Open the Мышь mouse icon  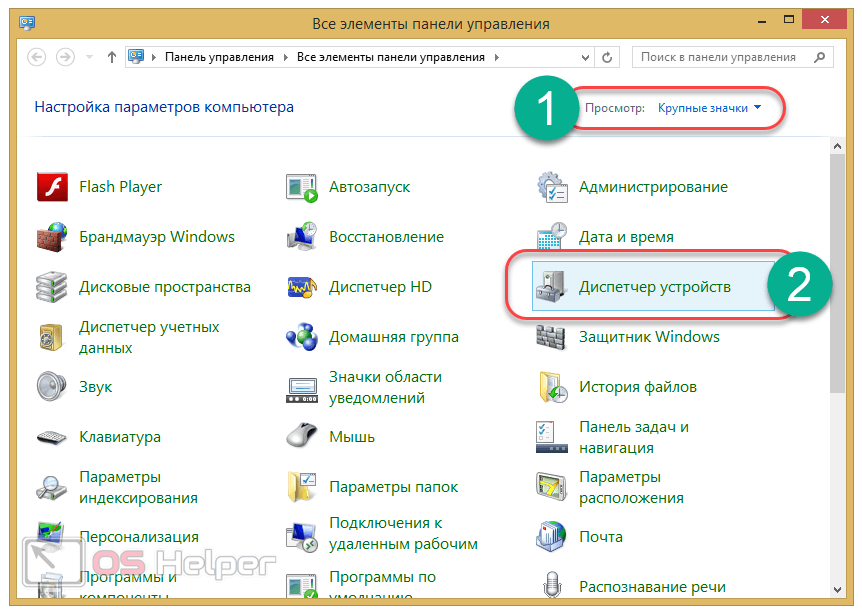click(x=302, y=437)
